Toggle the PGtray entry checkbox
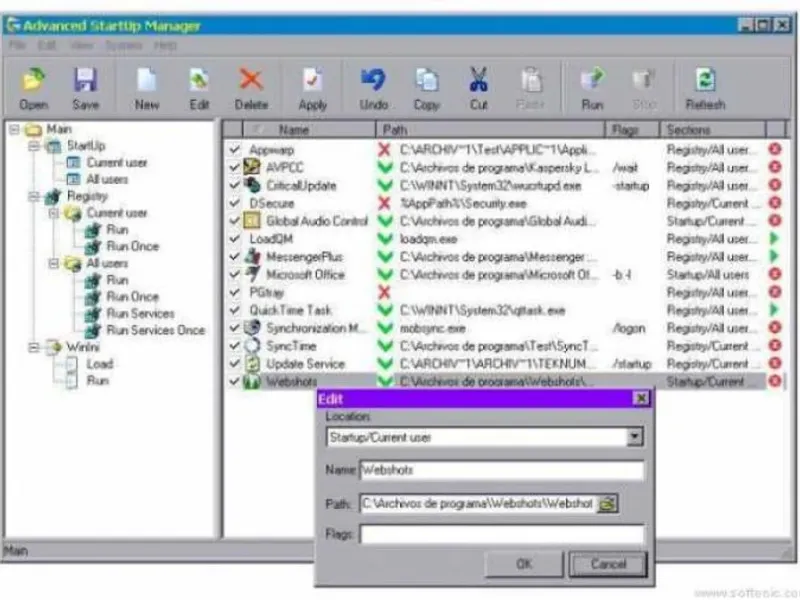Screen dimensions: 800x600 point(234,292)
